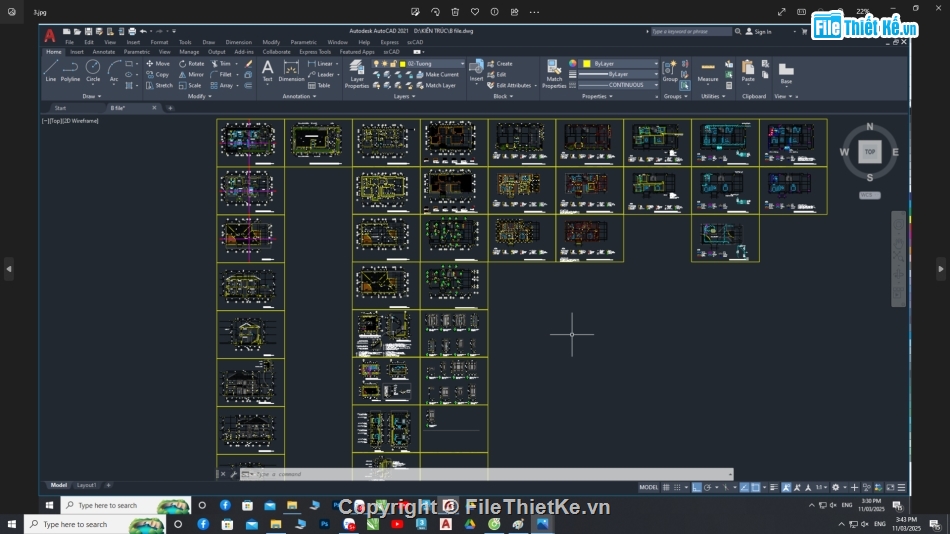Click Edit Attributes button
The width and height of the screenshot is (950, 534).
[509, 85]
